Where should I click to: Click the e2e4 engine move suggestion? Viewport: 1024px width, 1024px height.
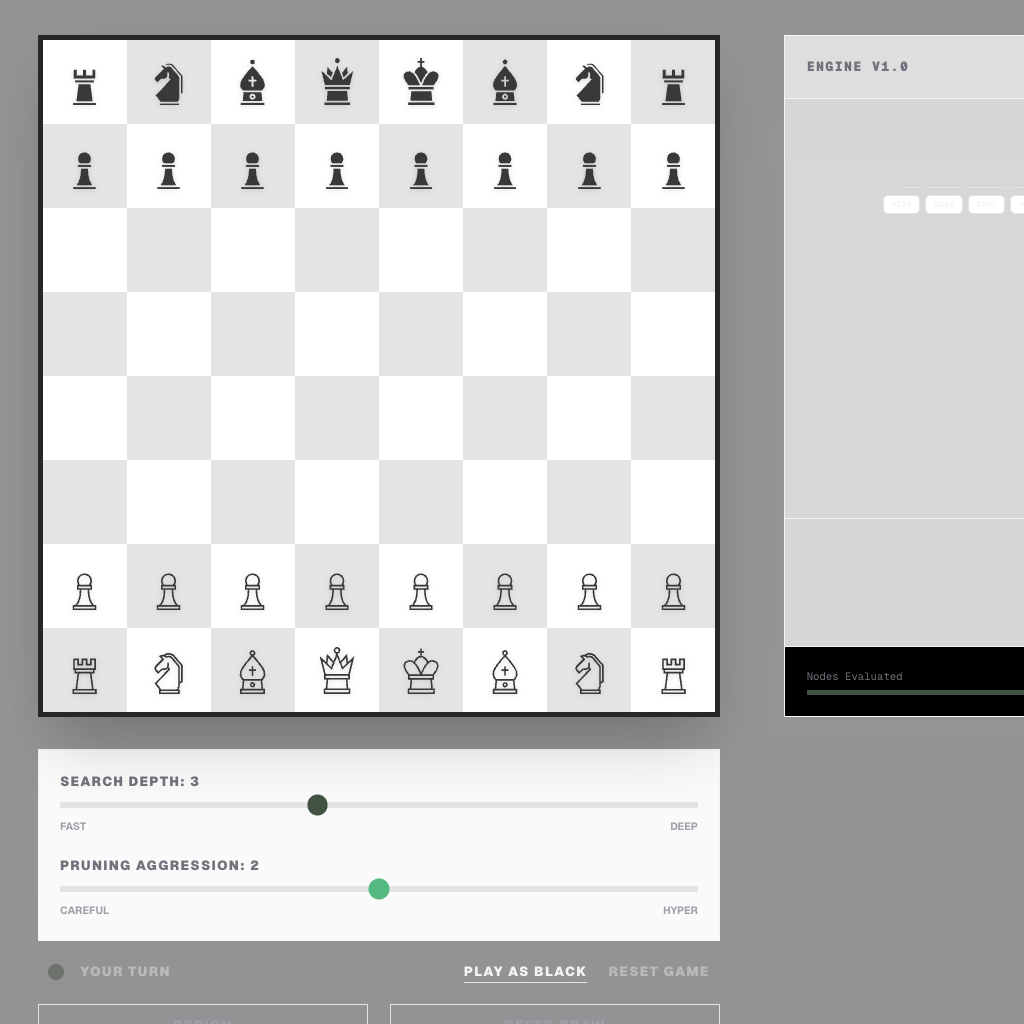coord(1018,205)
